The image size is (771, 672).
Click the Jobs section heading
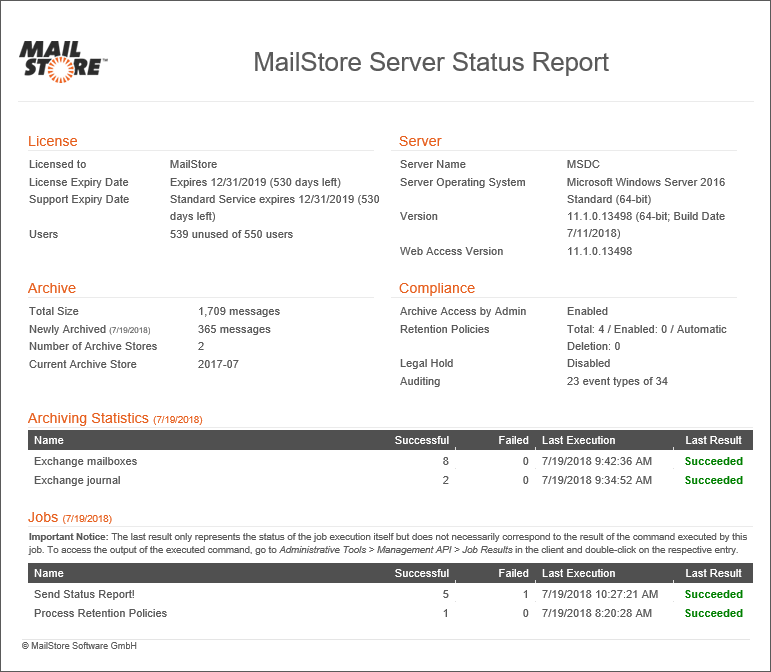44,517
